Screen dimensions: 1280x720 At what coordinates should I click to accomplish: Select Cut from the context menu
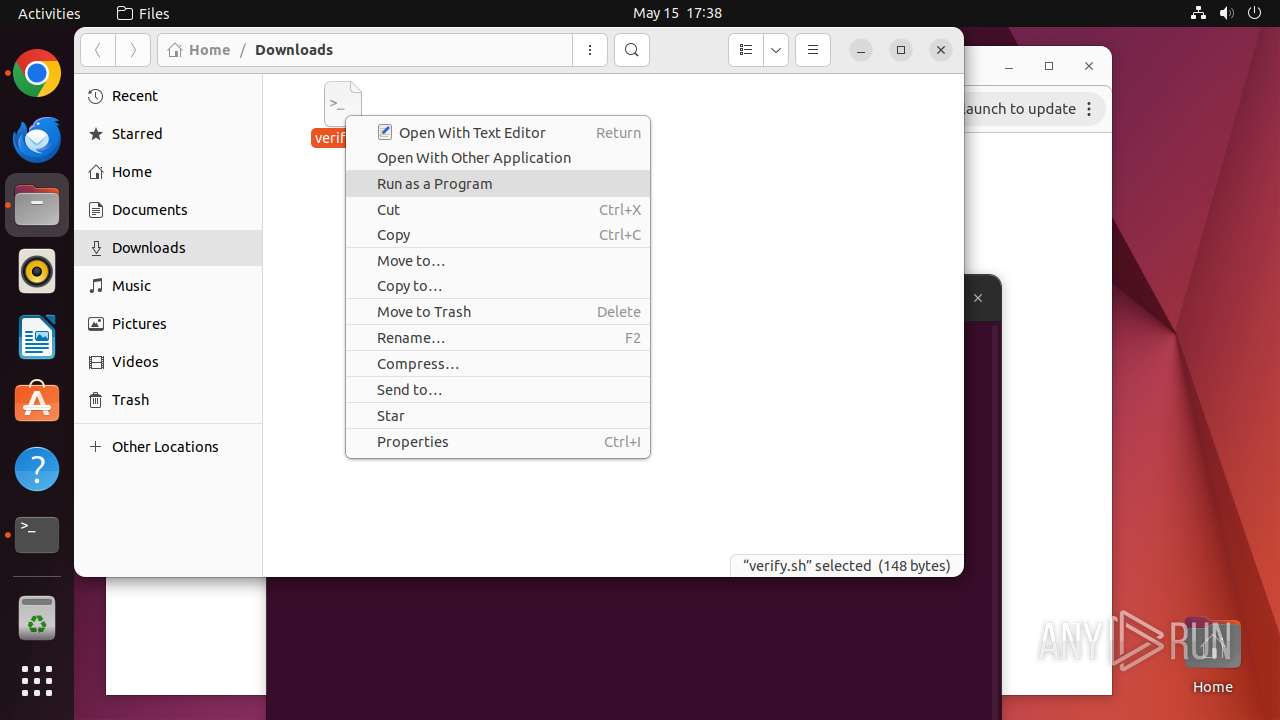coord(498,210)
